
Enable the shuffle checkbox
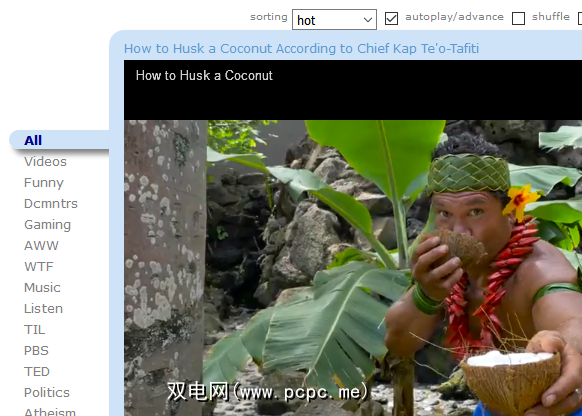518,18
